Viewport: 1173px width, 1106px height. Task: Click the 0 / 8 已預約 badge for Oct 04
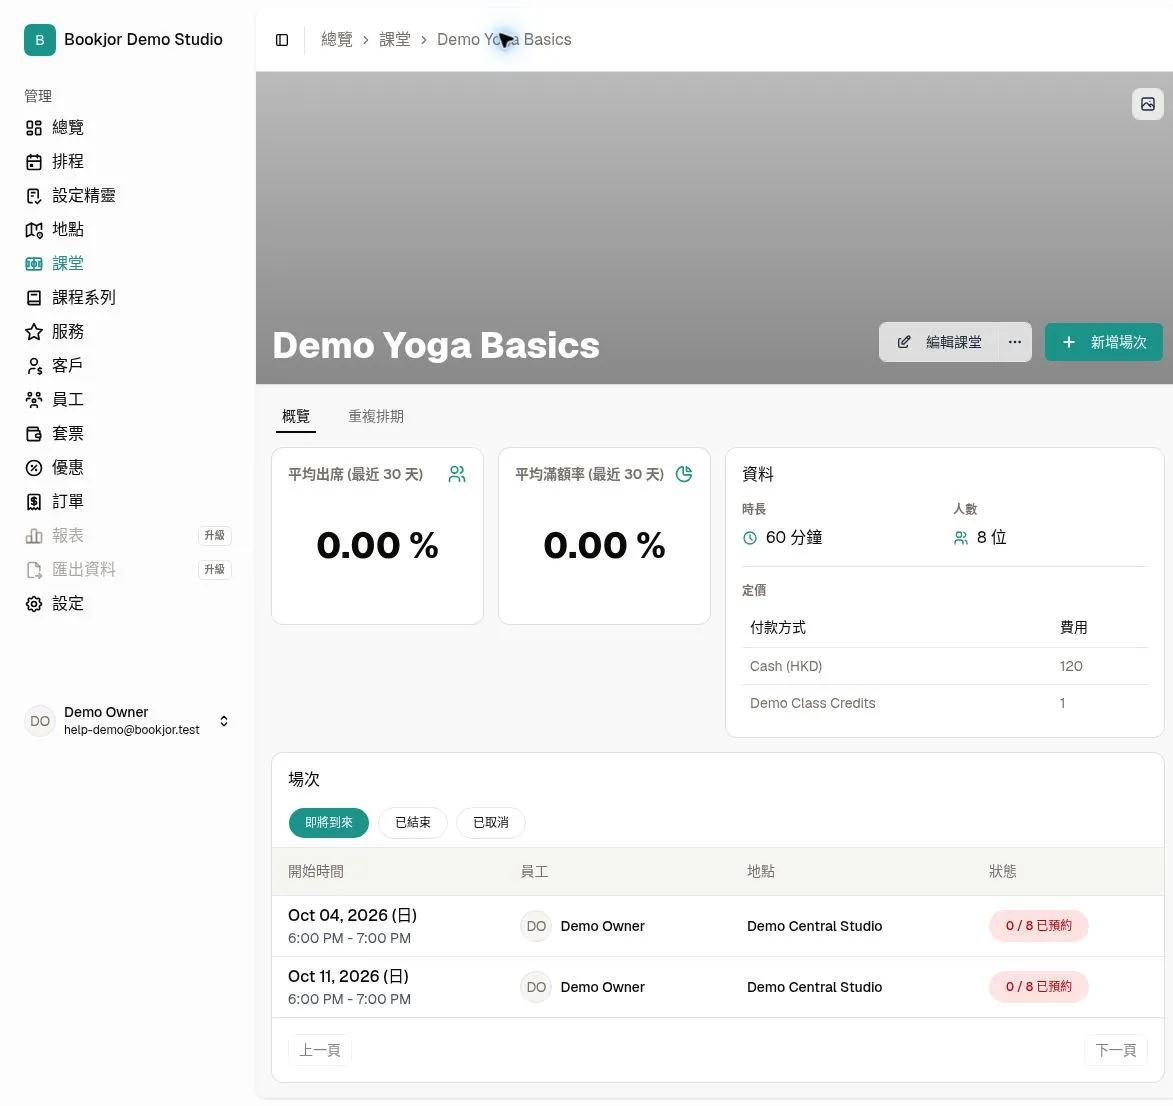click(1038, 926)
